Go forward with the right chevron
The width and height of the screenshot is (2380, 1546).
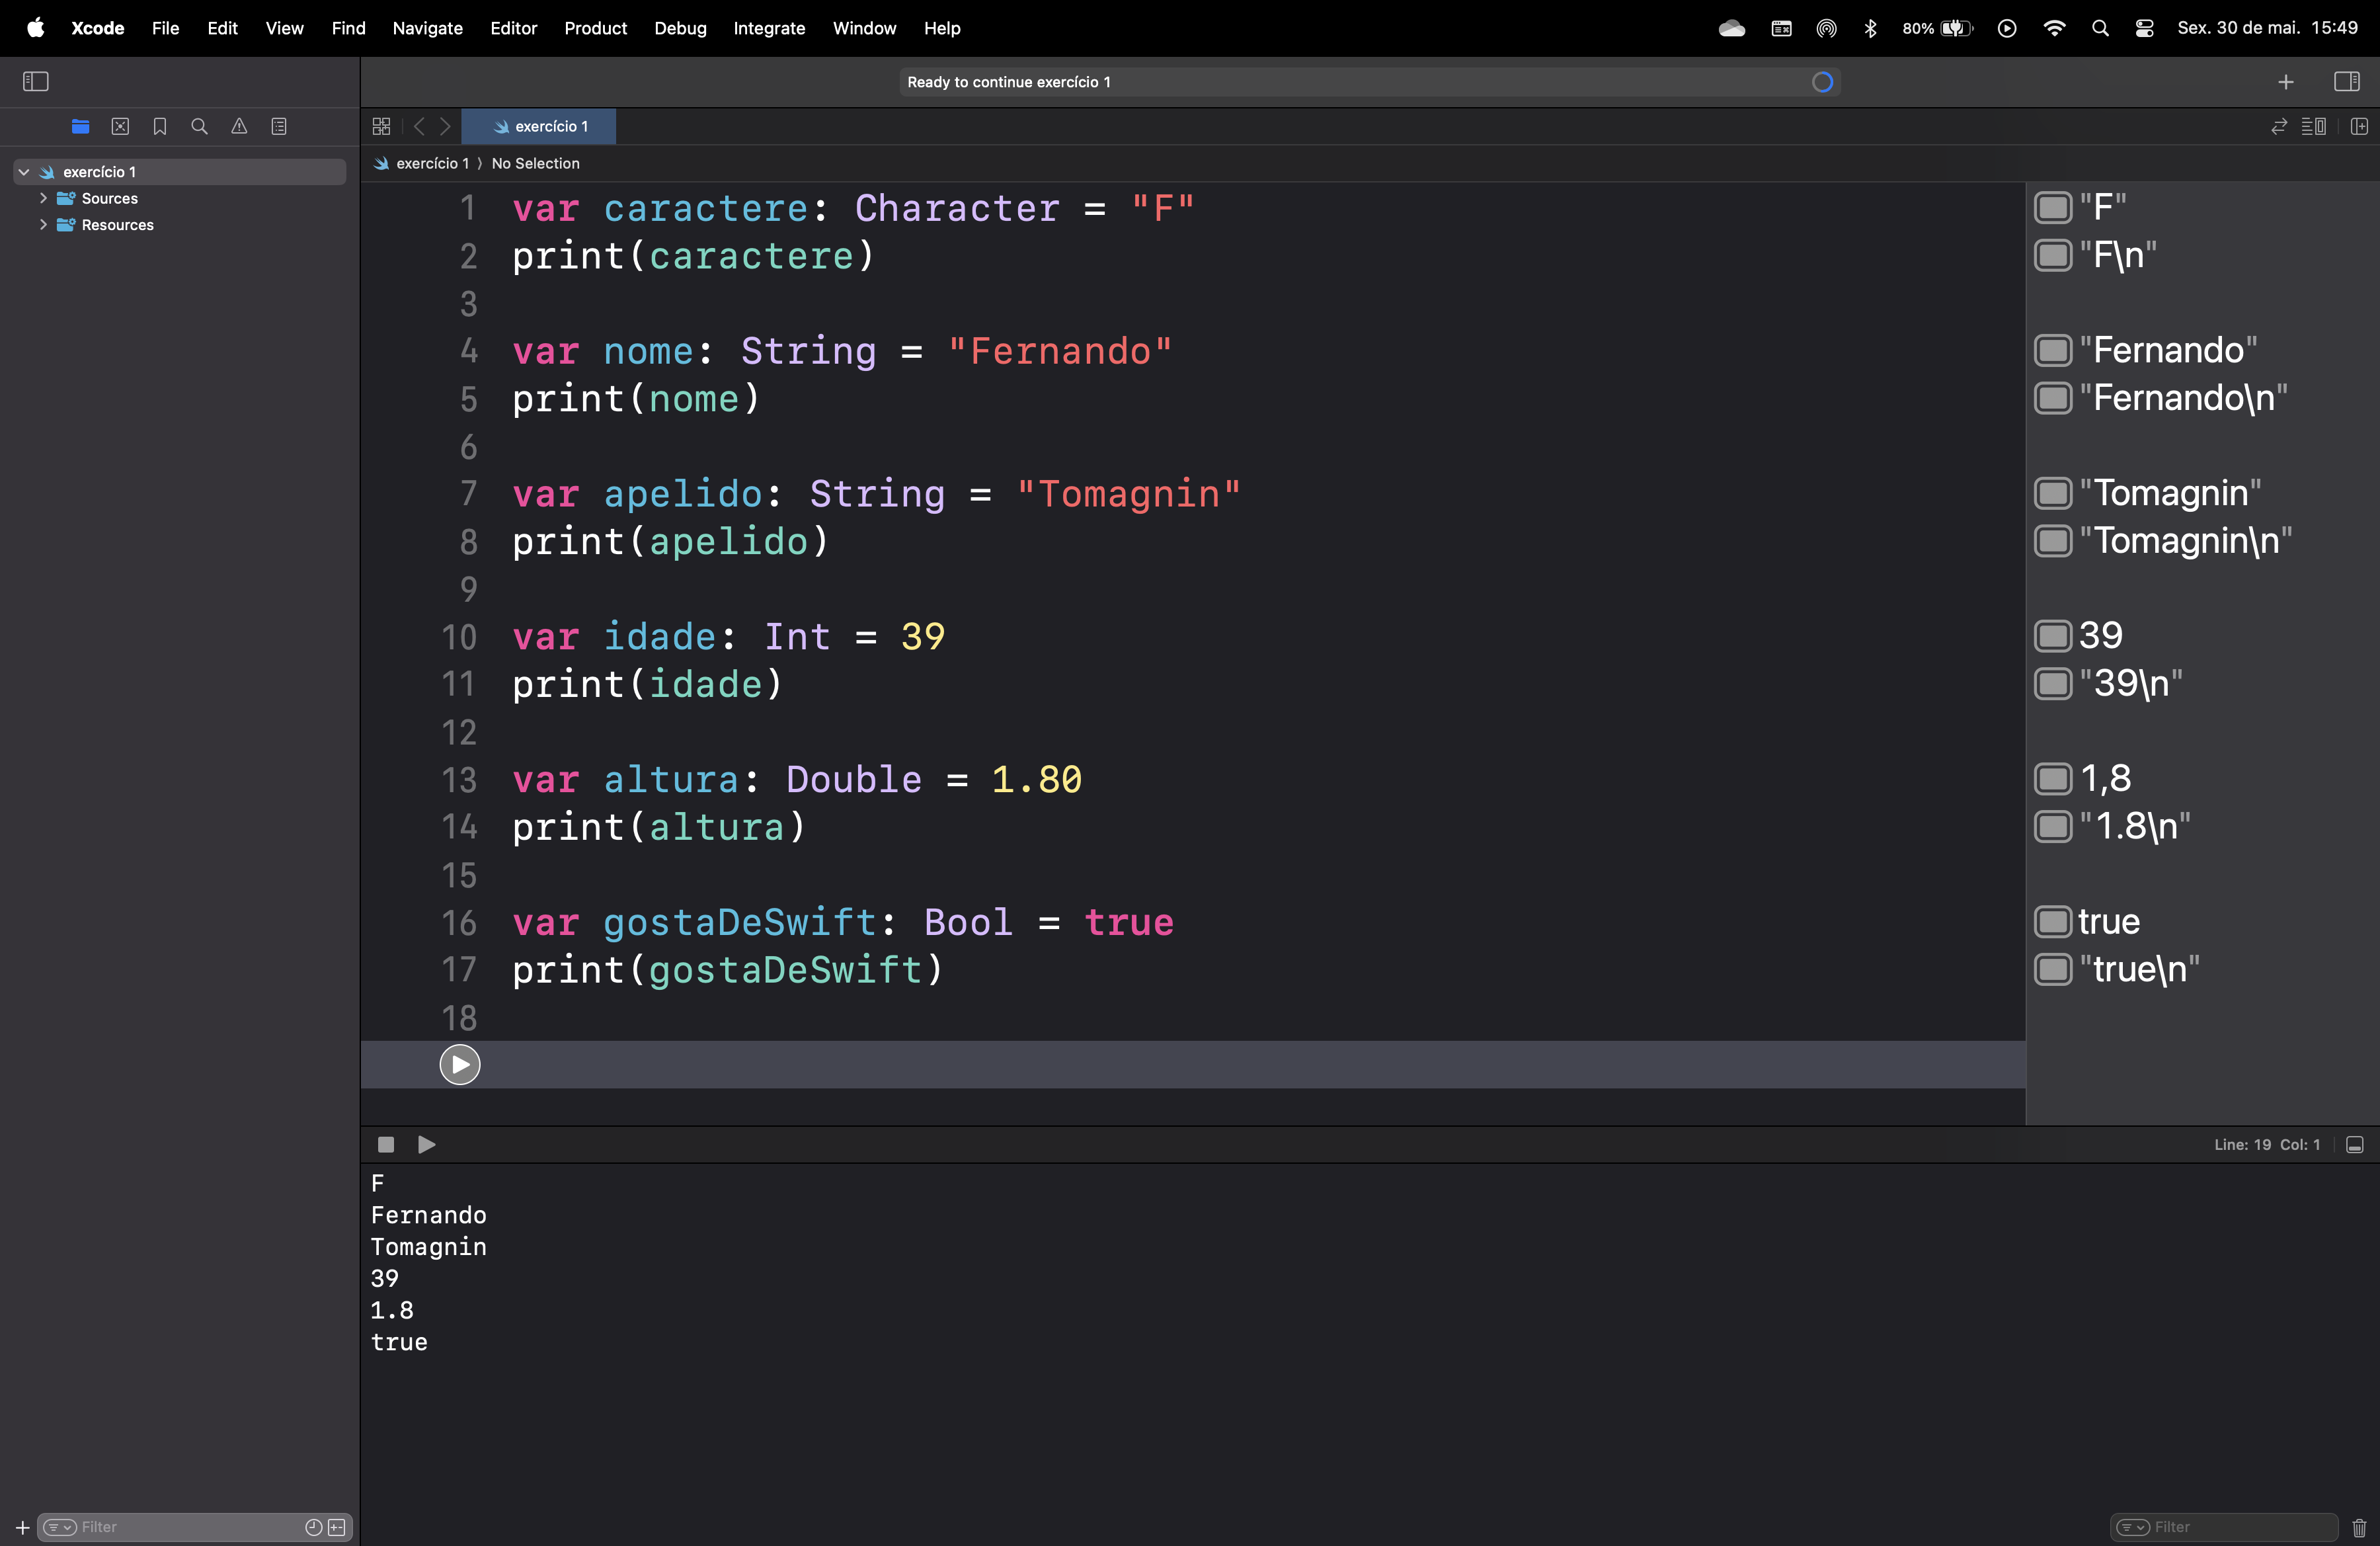pos(445,127)
